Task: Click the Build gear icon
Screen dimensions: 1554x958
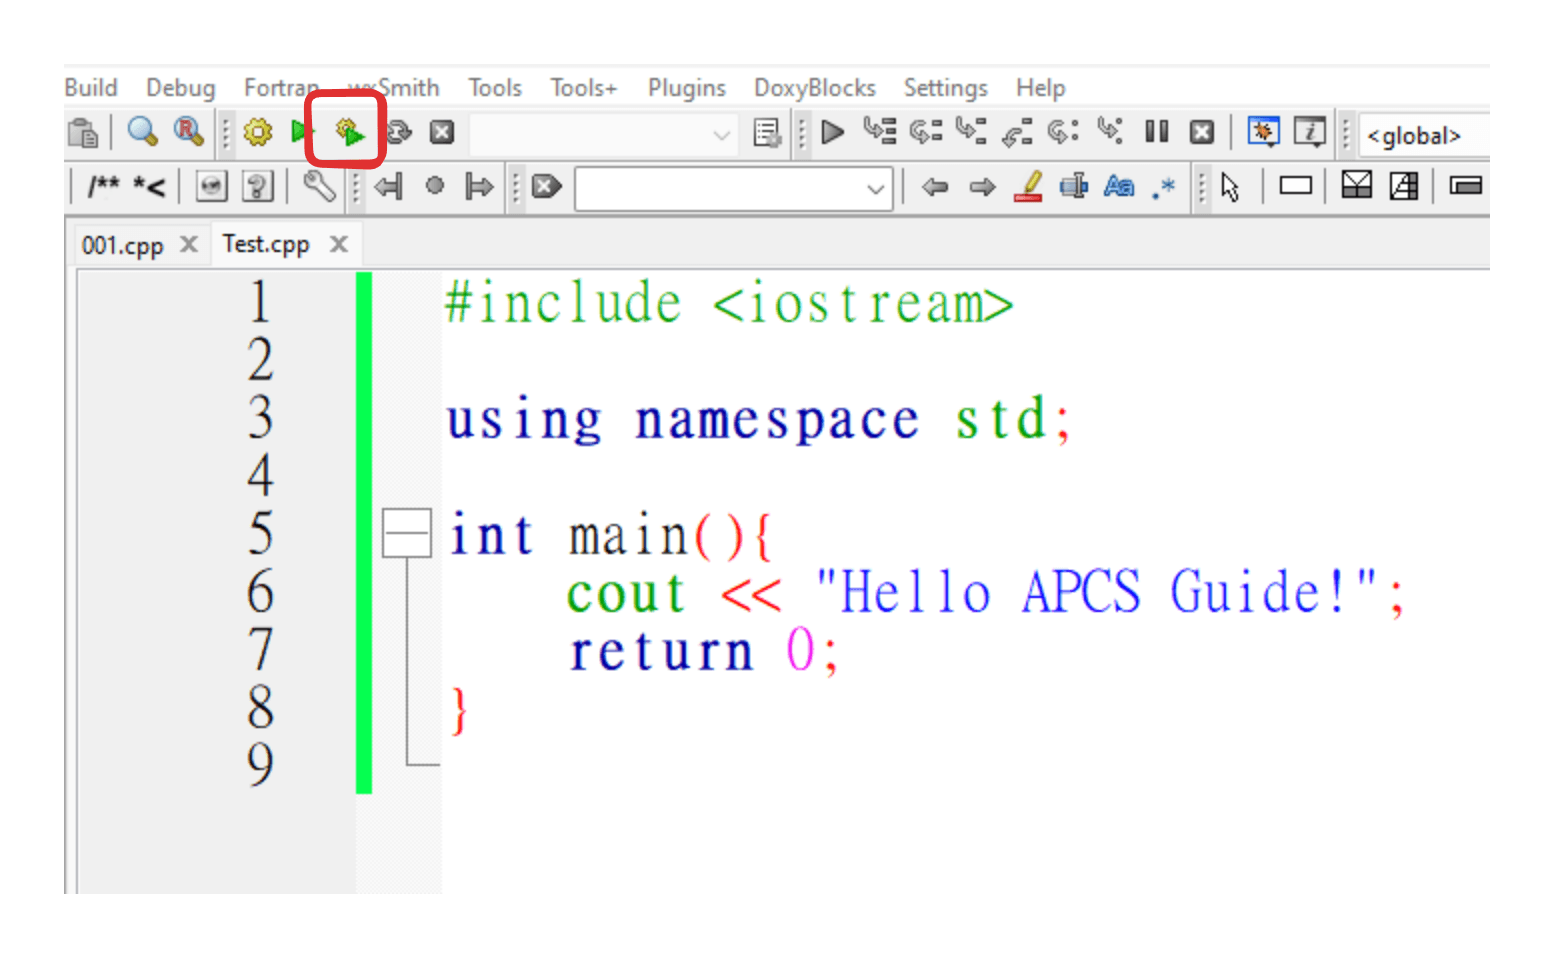Action: [258, 132]
